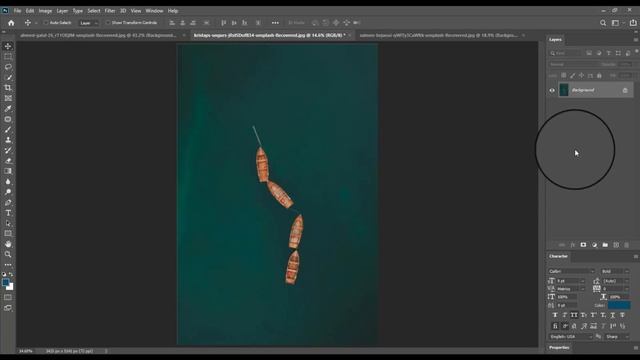Screen dimensions: 640x360
Task: Open the Auto-Select Layer dropdown
Action: click(x=89, y=23)
